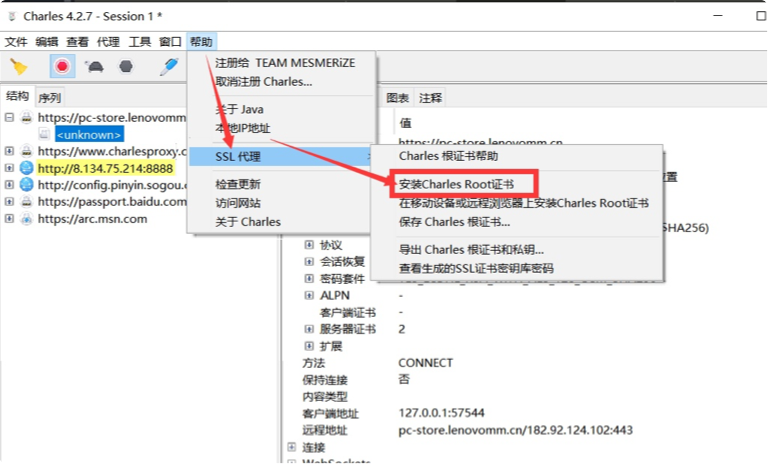Screen dimensions: 768x464
Task: Expand the 服务器证书 row
Action: click(x=309, y=329)
